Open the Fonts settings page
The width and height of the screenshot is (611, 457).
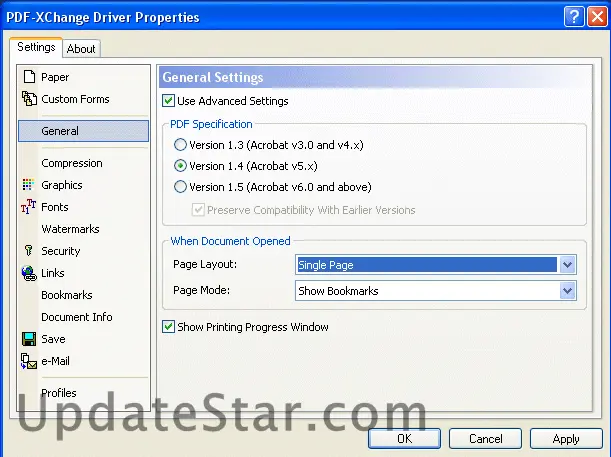tap(83, 206)
